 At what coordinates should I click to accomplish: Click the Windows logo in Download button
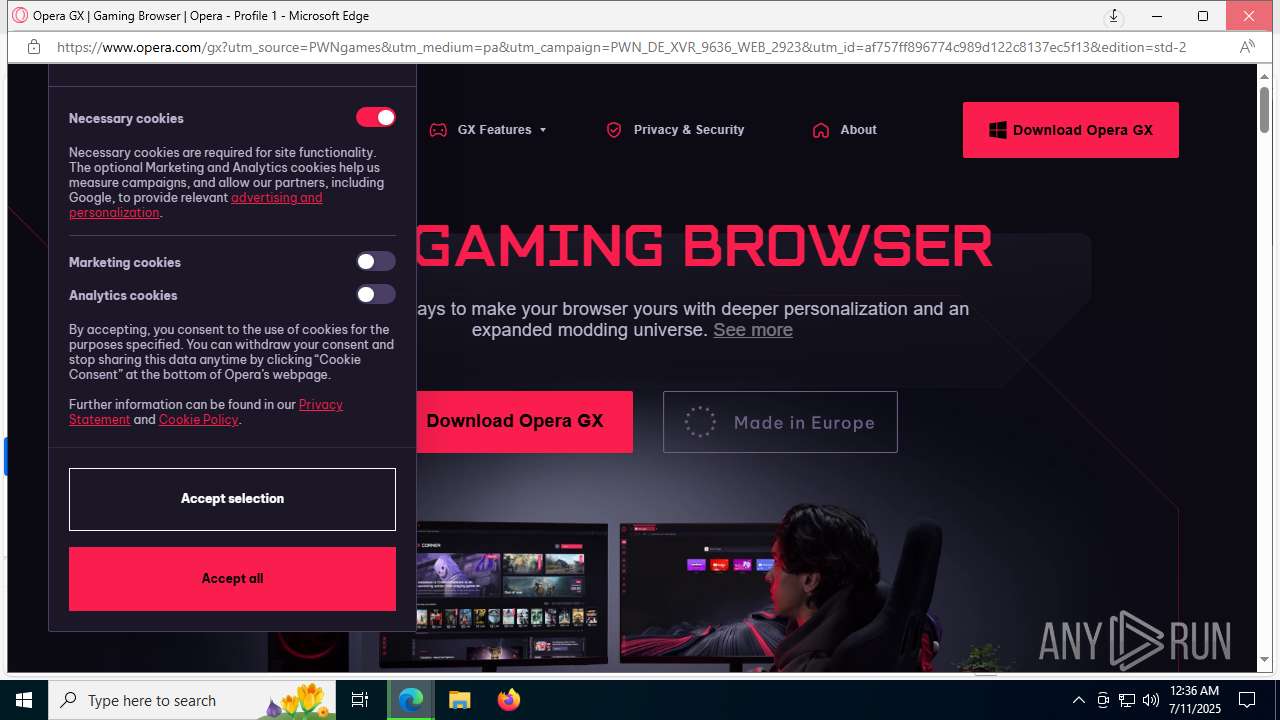[997, 130]
